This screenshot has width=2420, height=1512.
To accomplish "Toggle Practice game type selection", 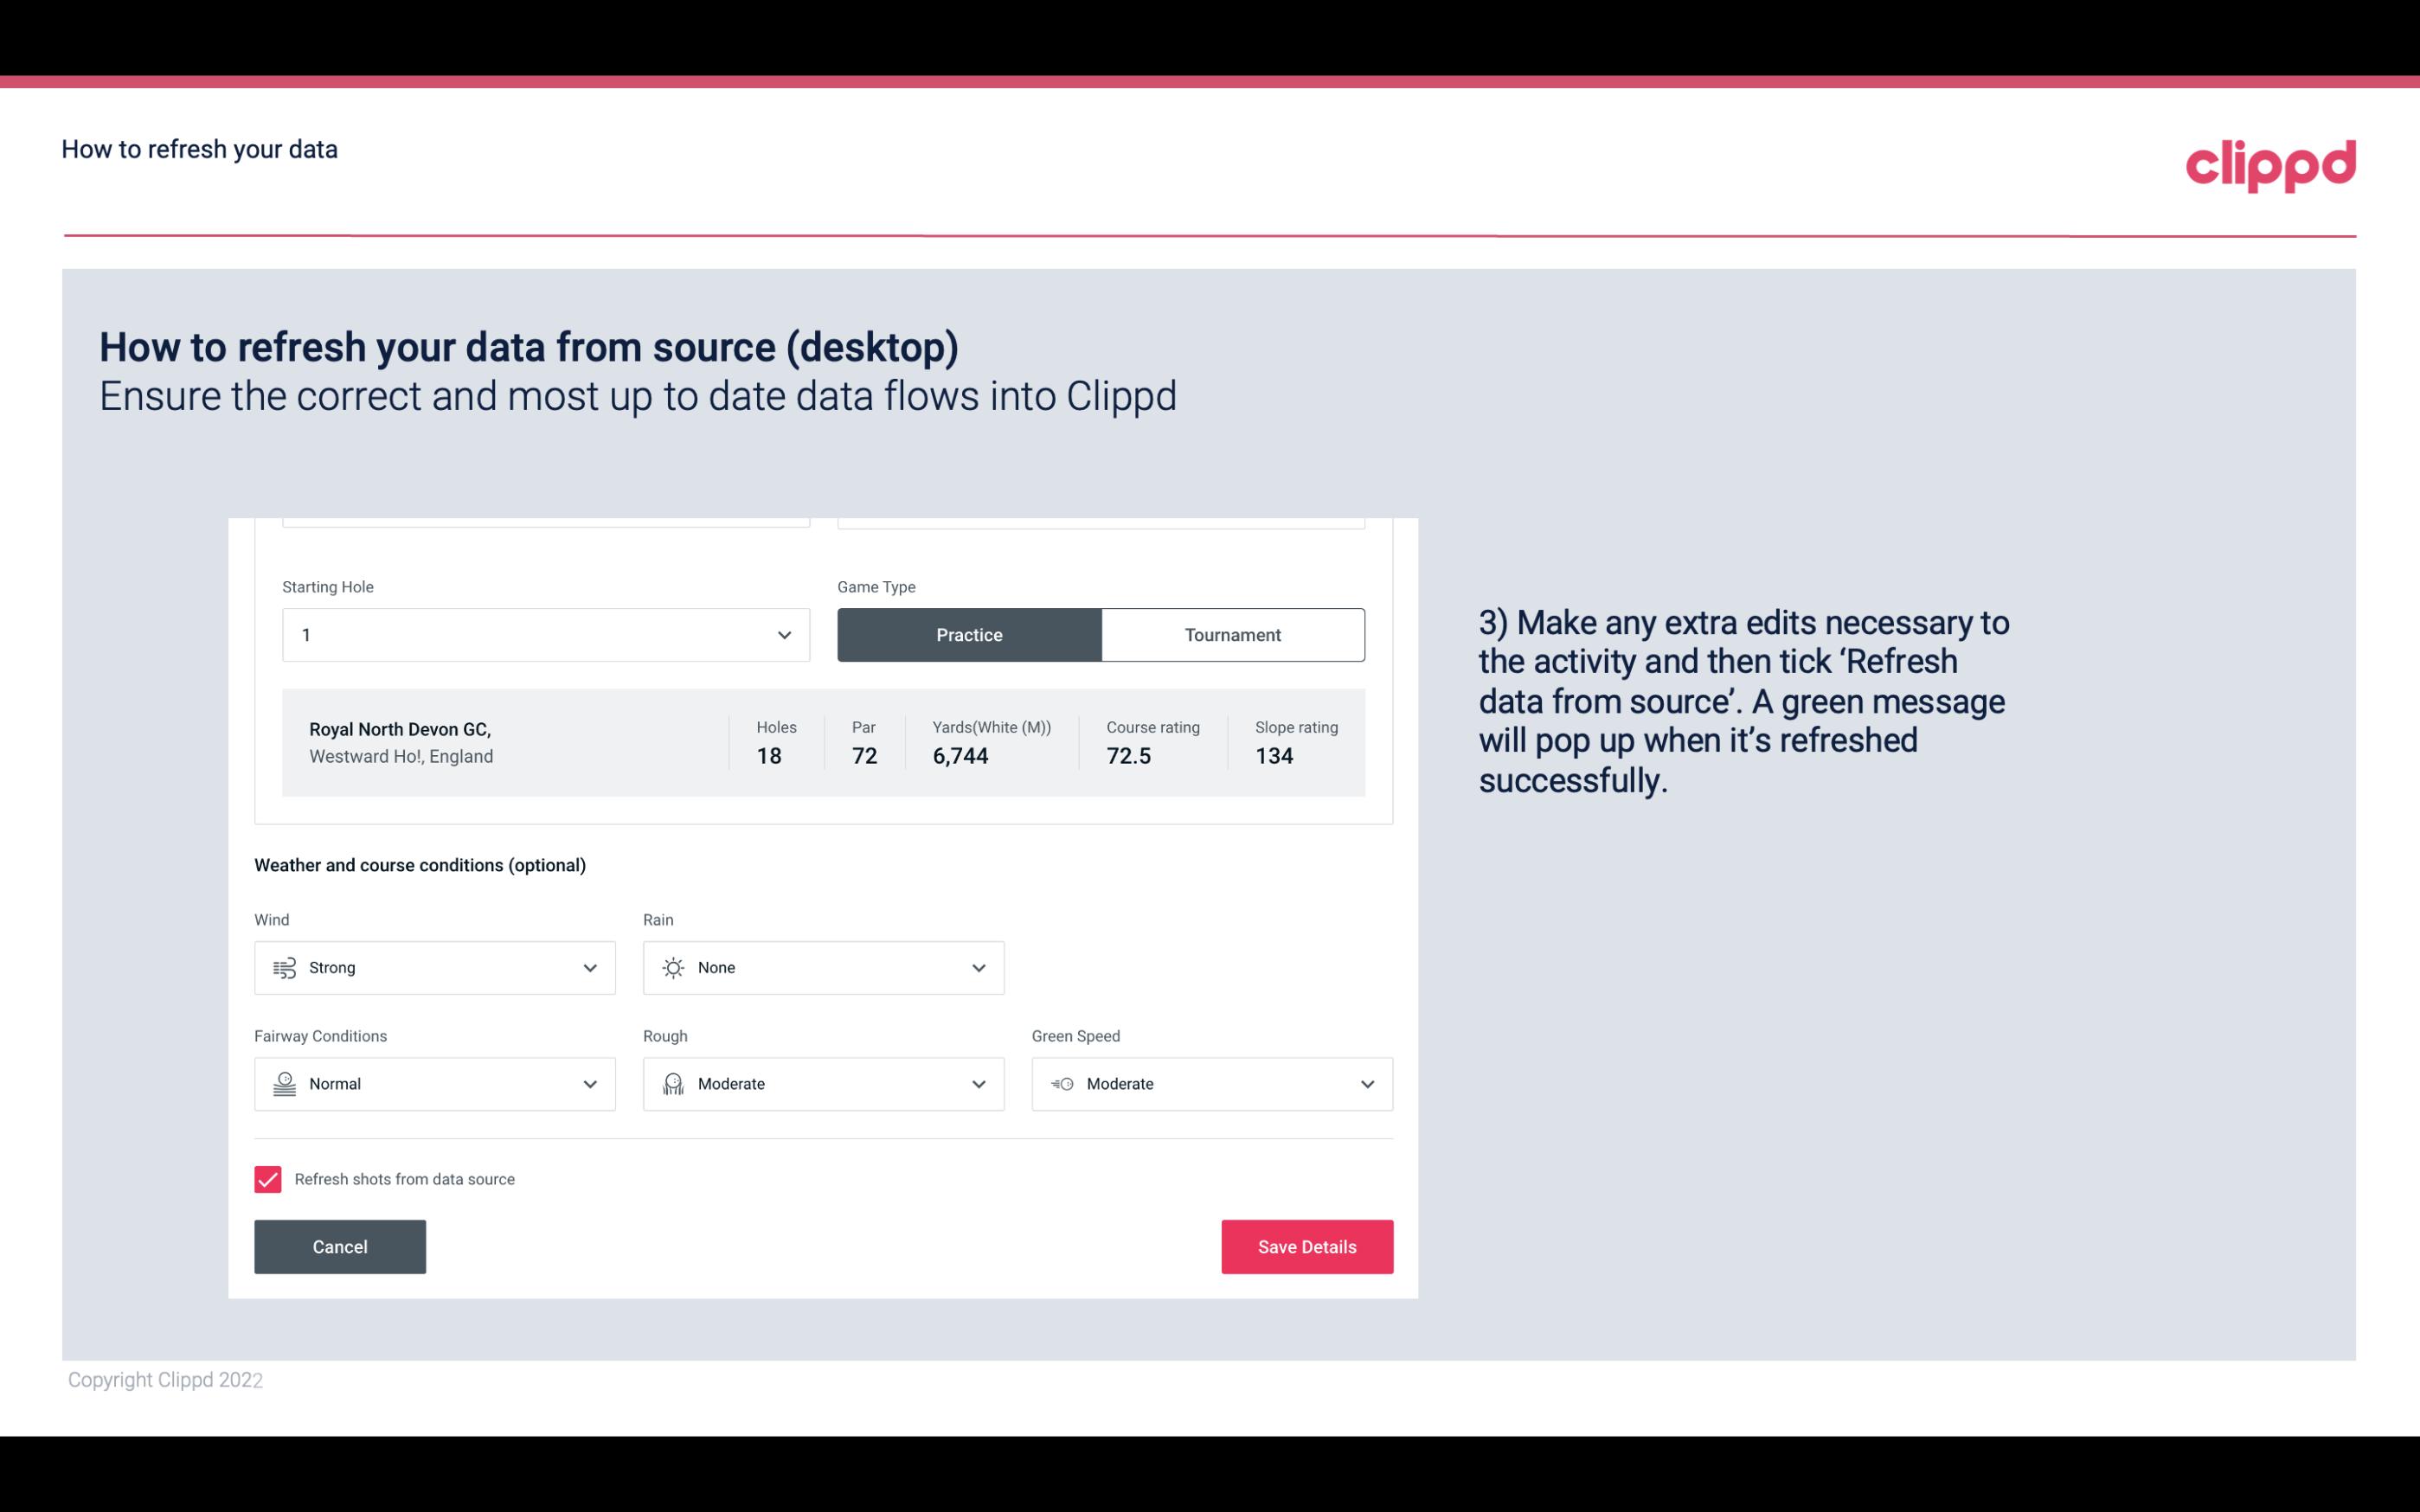I will coord(971,634).
